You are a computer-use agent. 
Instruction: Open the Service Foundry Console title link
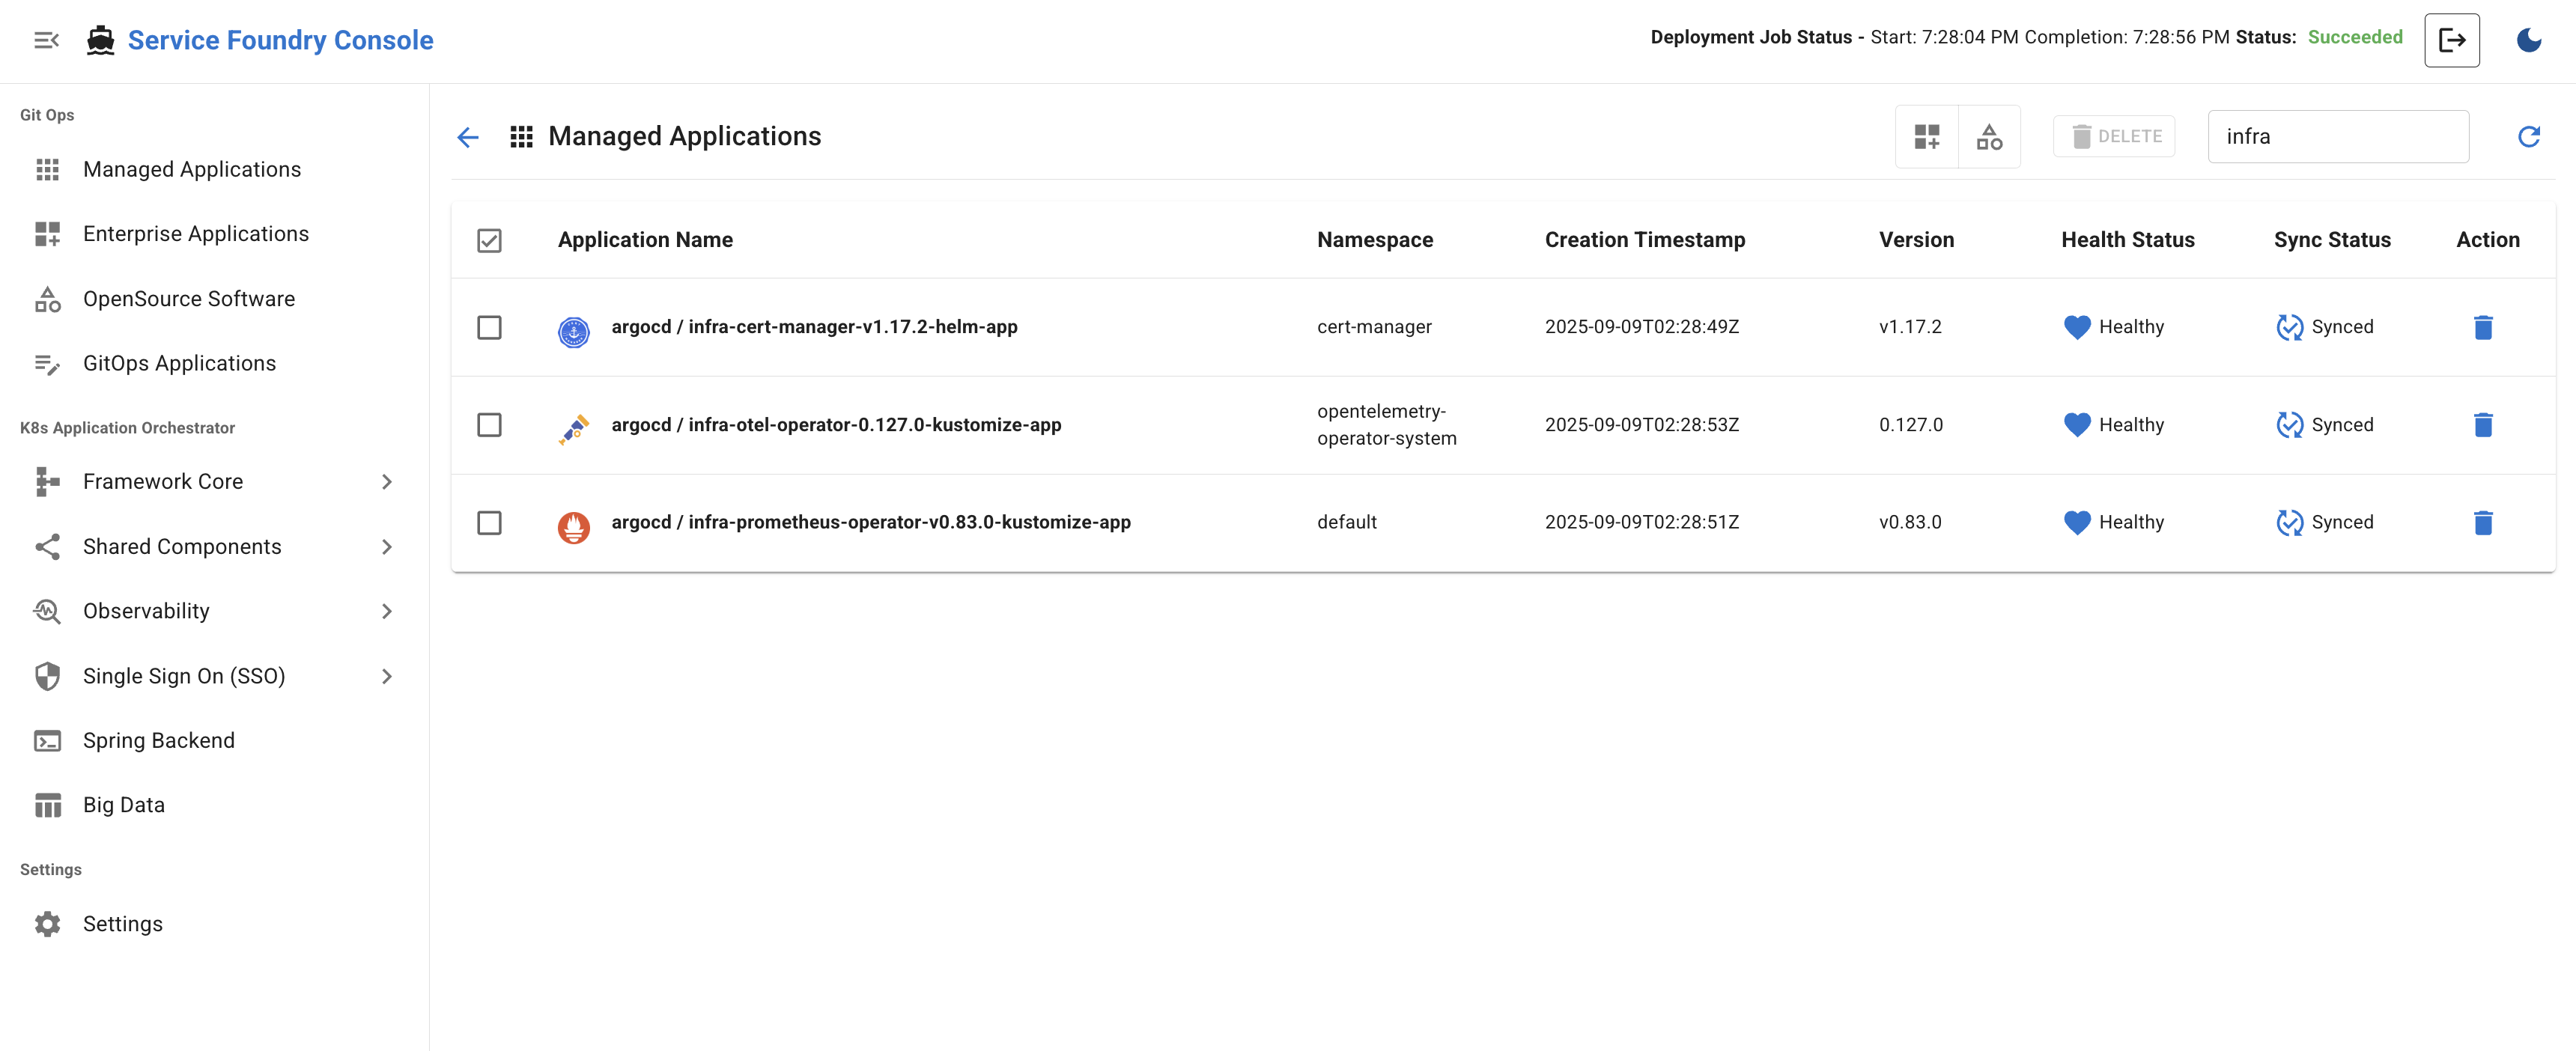(x=280, y=40)
